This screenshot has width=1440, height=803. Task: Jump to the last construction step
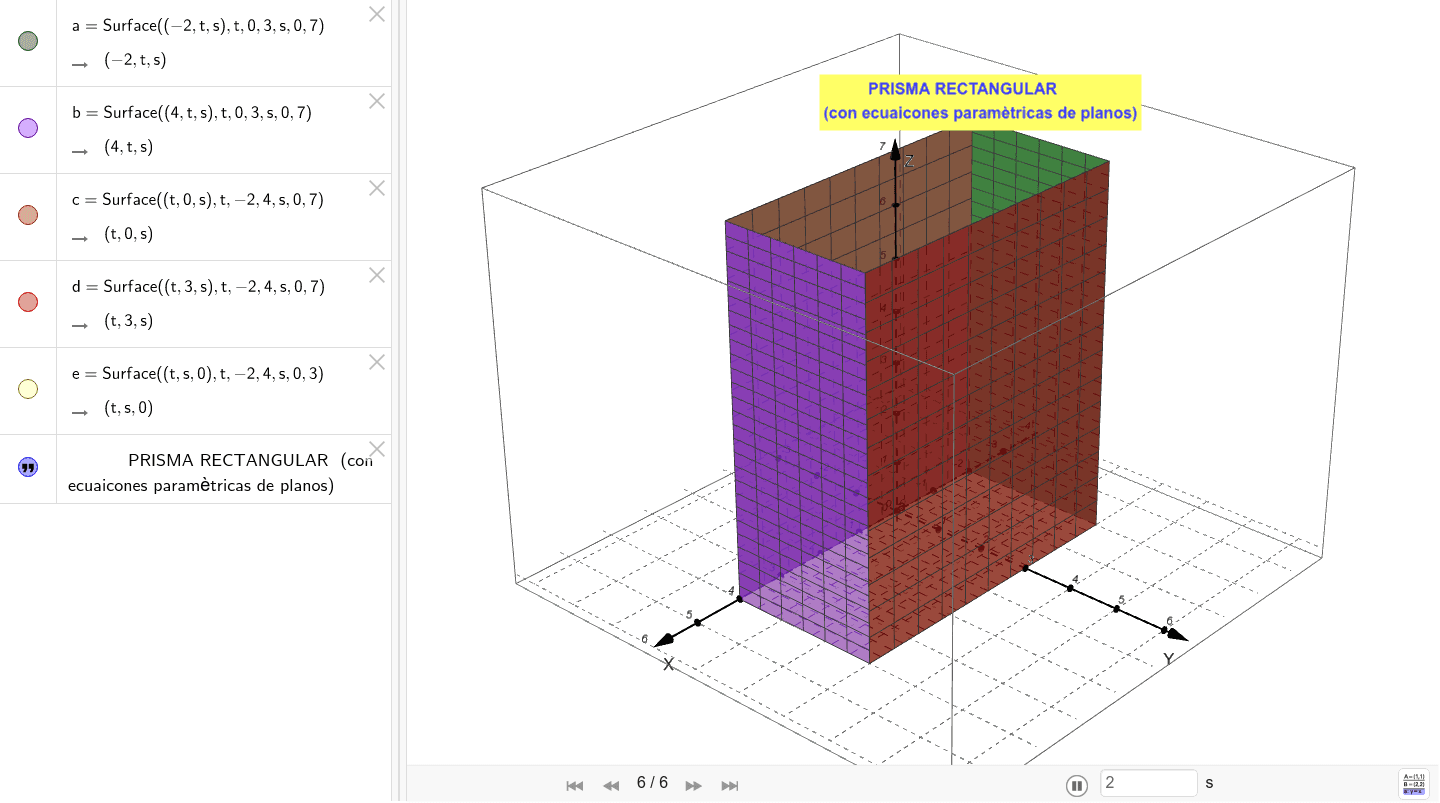point(729,785)
